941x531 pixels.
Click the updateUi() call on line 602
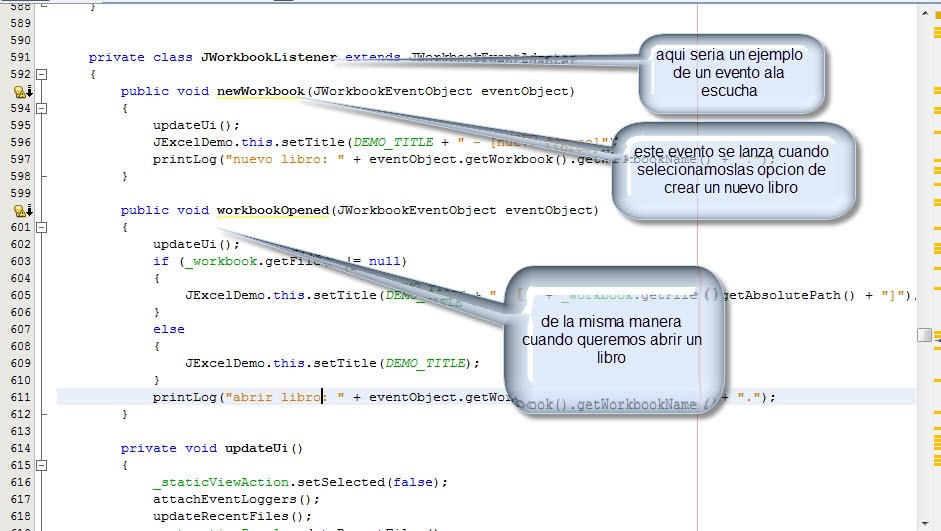click(196, 244)
